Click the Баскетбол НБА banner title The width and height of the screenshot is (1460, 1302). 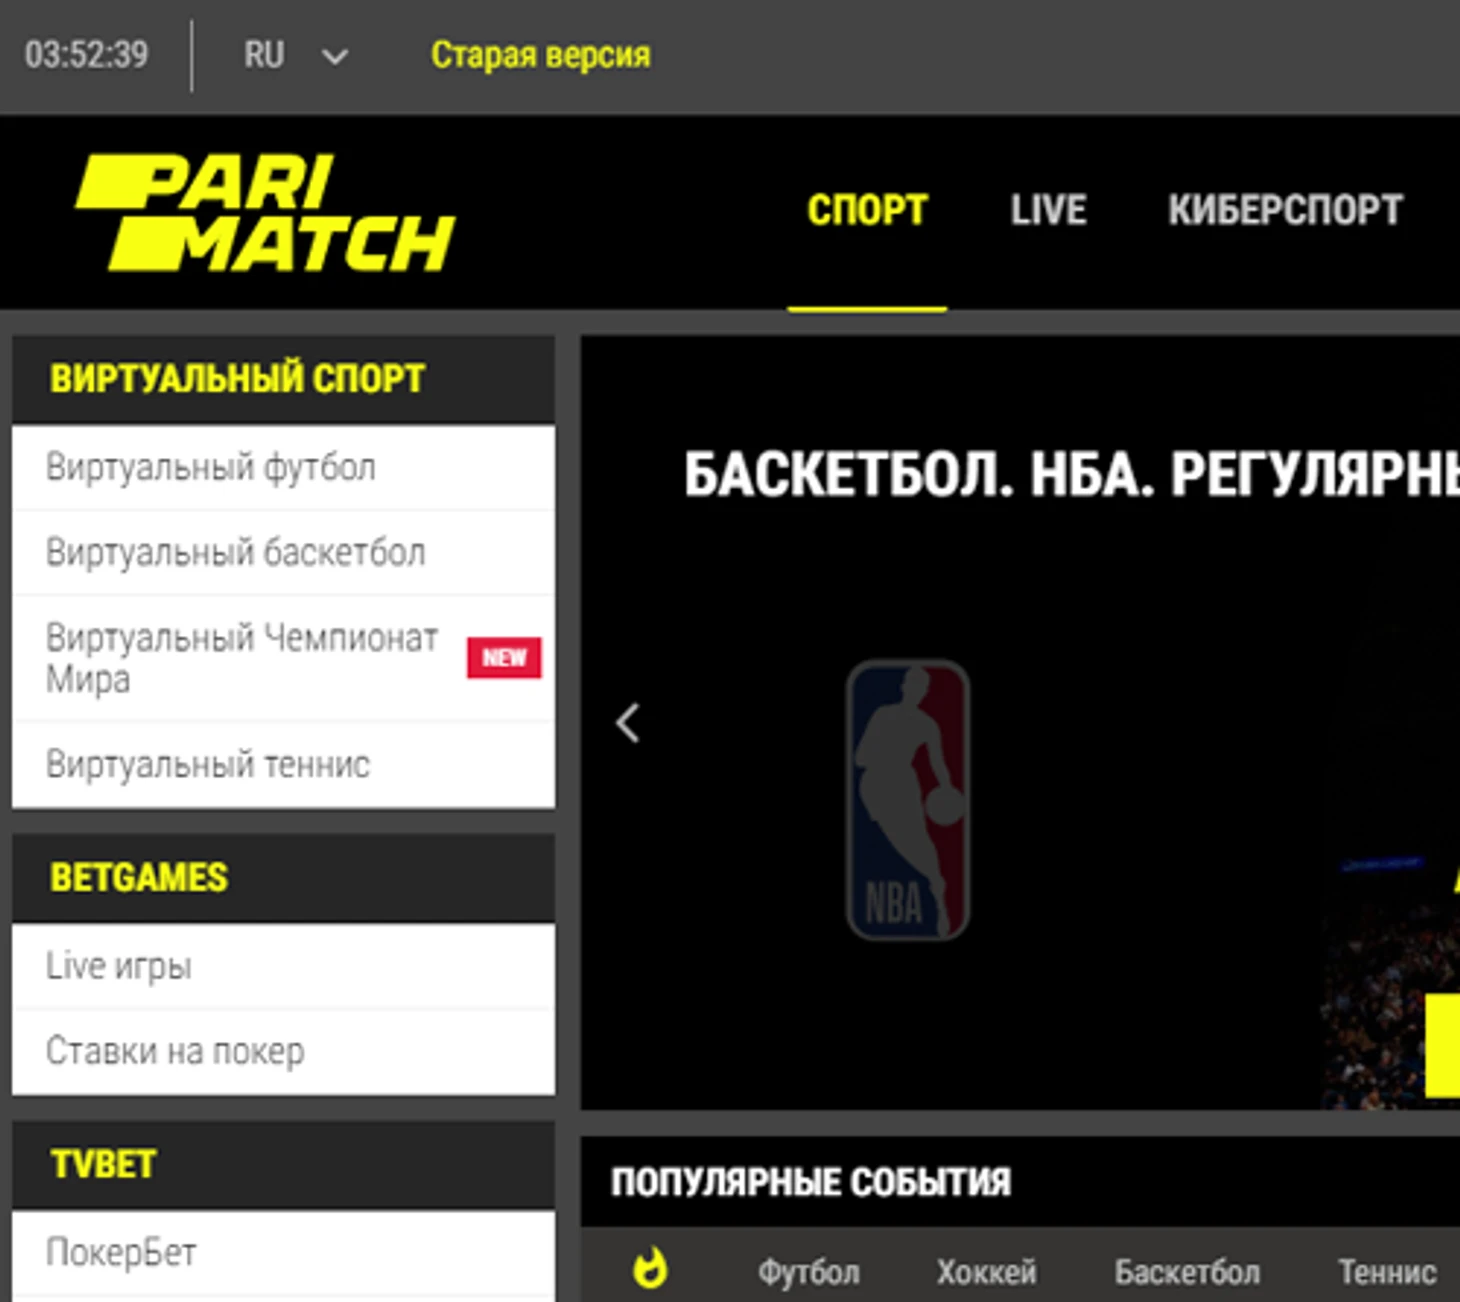(x=1071, y=474)
